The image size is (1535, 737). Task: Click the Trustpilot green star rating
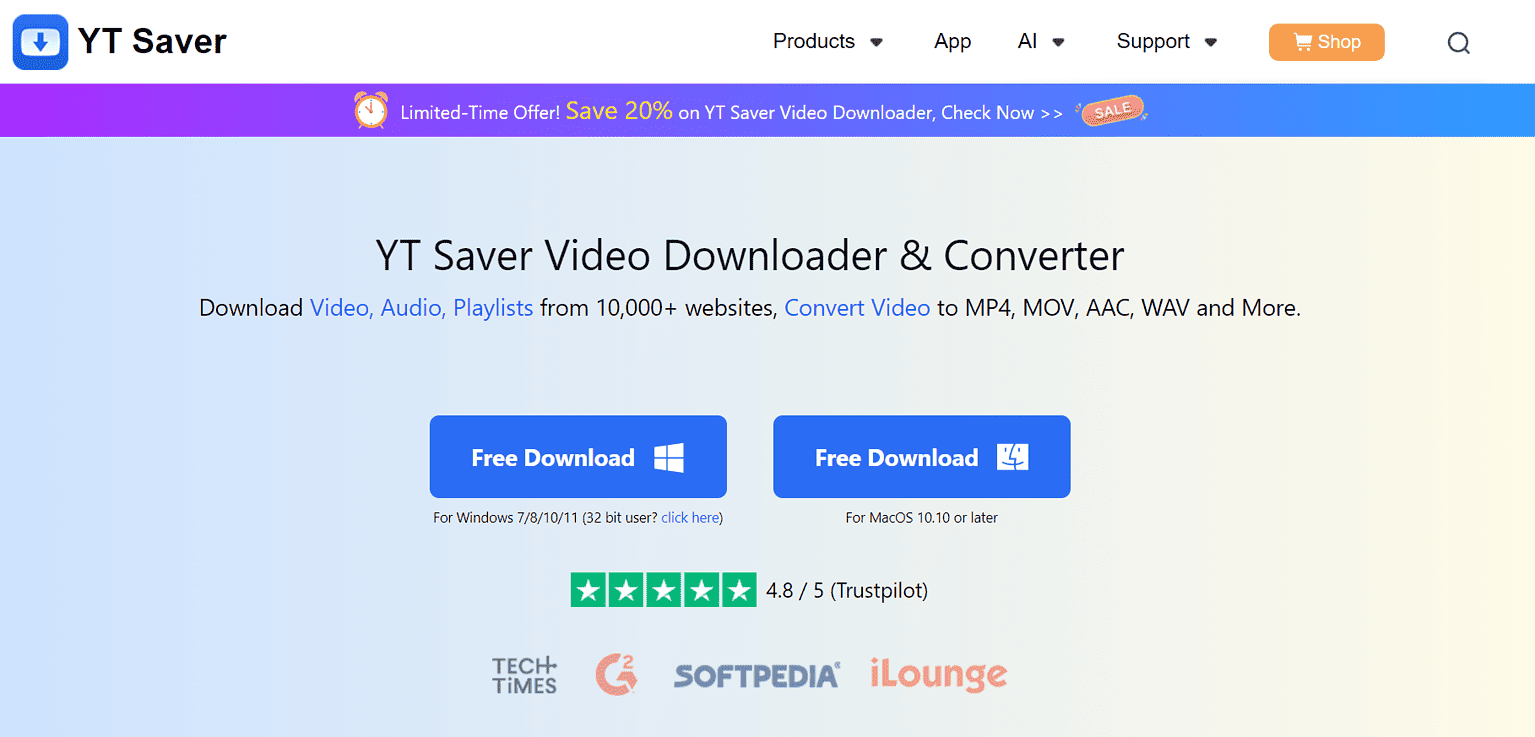(x=663, y=590)
